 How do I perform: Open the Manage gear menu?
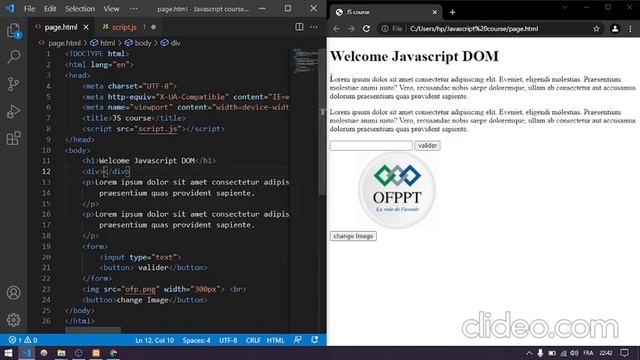[x=13, y=320]
